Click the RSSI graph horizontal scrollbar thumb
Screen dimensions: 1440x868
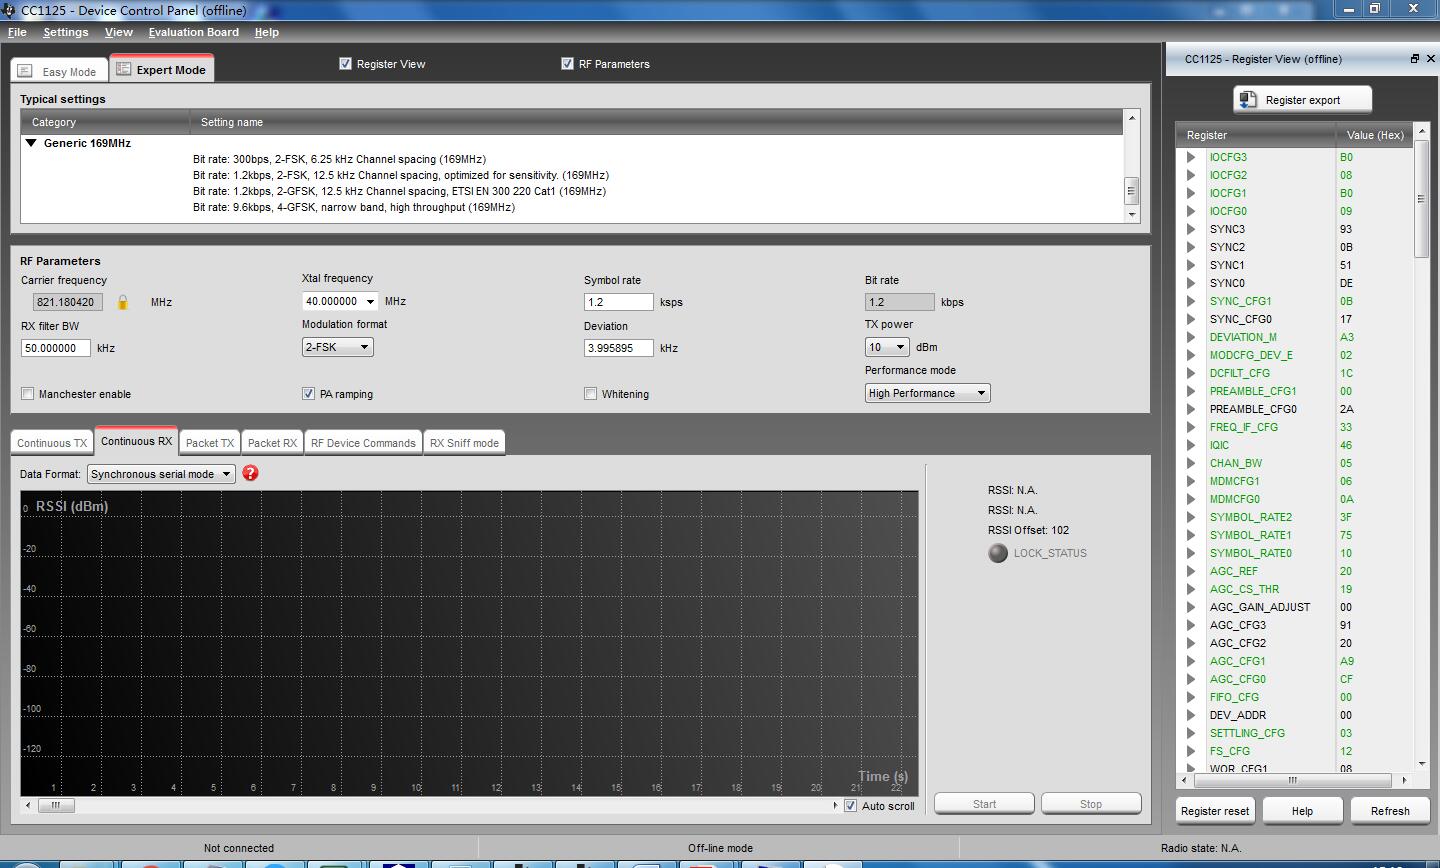[56, 805]
